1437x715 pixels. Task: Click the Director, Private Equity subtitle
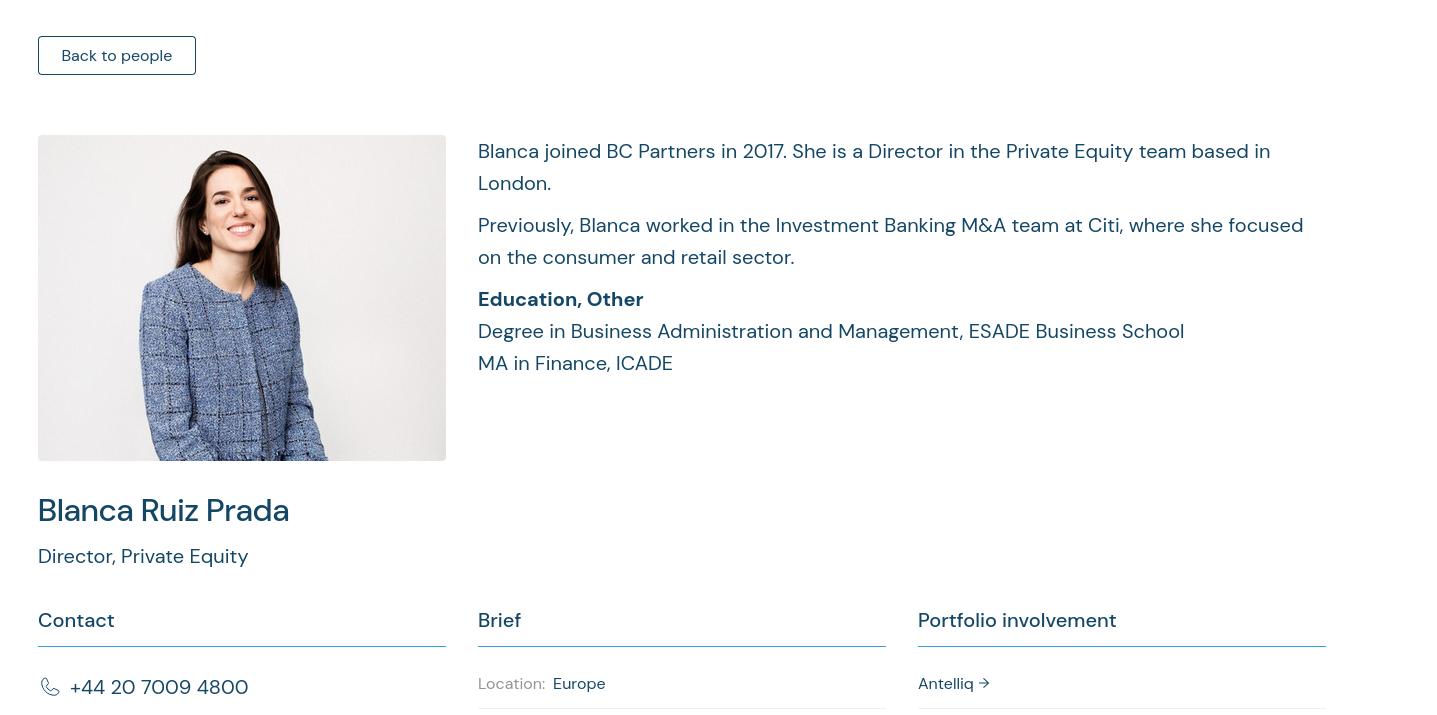143,557
